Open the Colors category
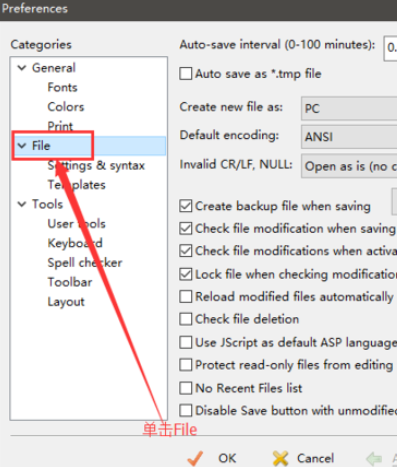The image size is (397, 467). pos(66,107)
